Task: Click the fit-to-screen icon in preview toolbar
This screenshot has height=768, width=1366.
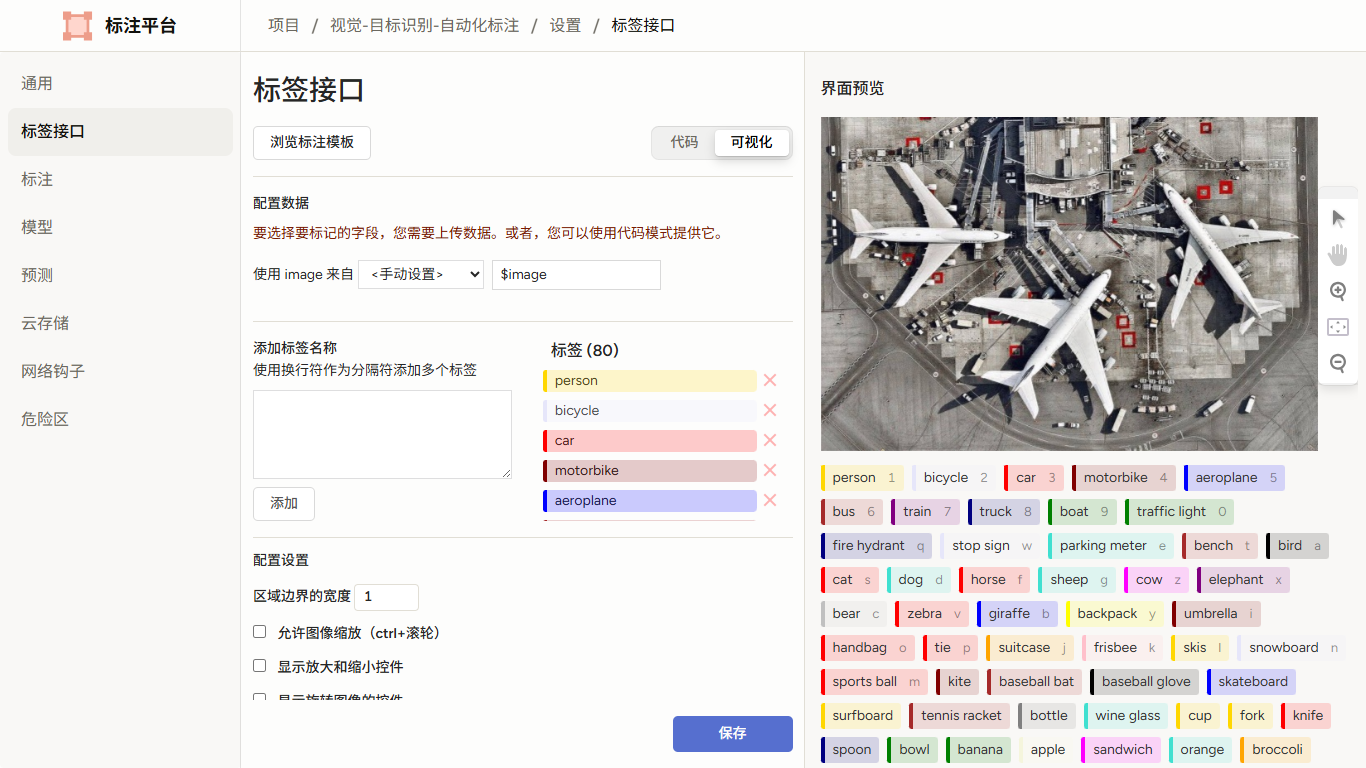Action: pos(1338,327)
